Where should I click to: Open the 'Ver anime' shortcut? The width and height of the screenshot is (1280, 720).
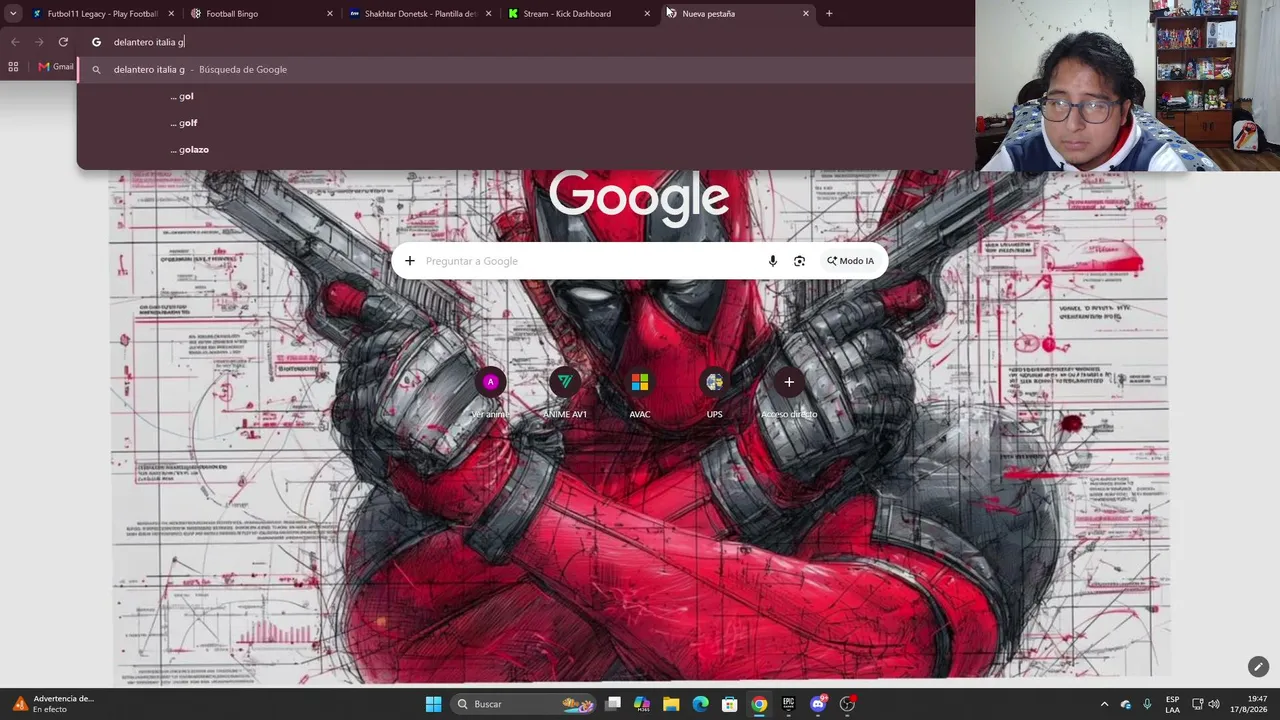490,392
